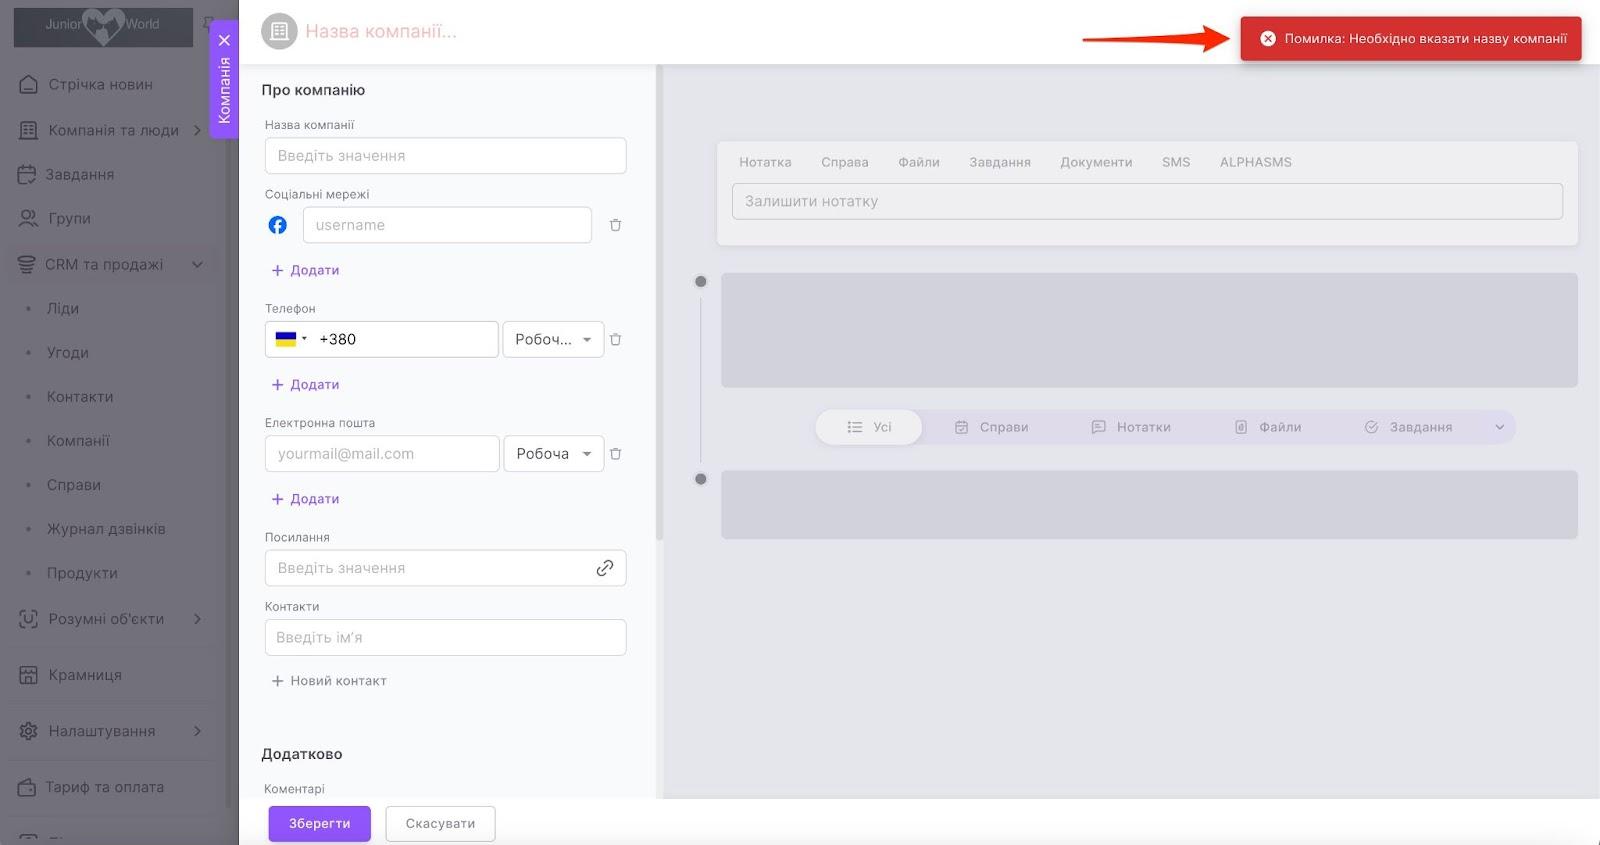Click the company icon next to title
Screen dimensions: 1600x845
point(279,31)
